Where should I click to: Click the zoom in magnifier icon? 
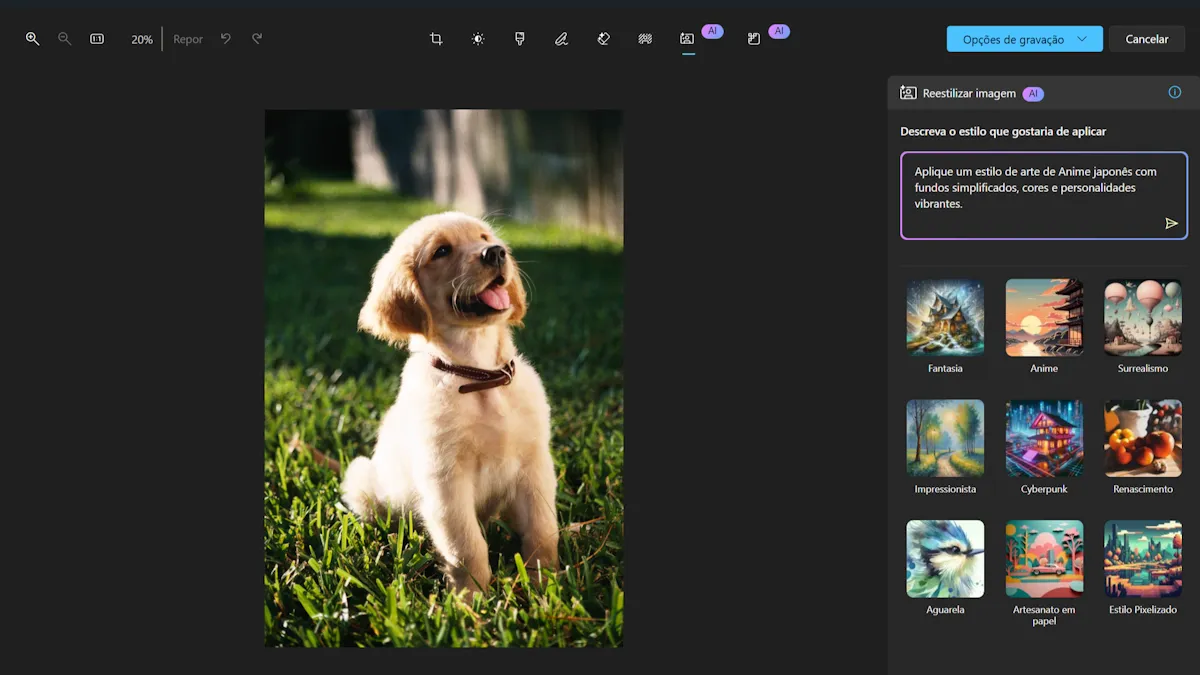pyautogui.click(x=33, y=39)
